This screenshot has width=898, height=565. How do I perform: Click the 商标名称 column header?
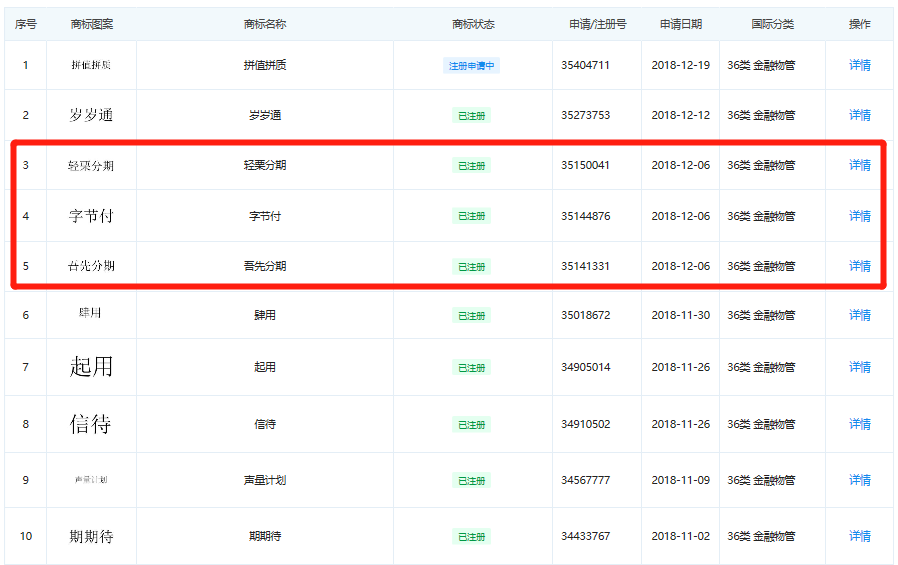click(x=265, y=24)
